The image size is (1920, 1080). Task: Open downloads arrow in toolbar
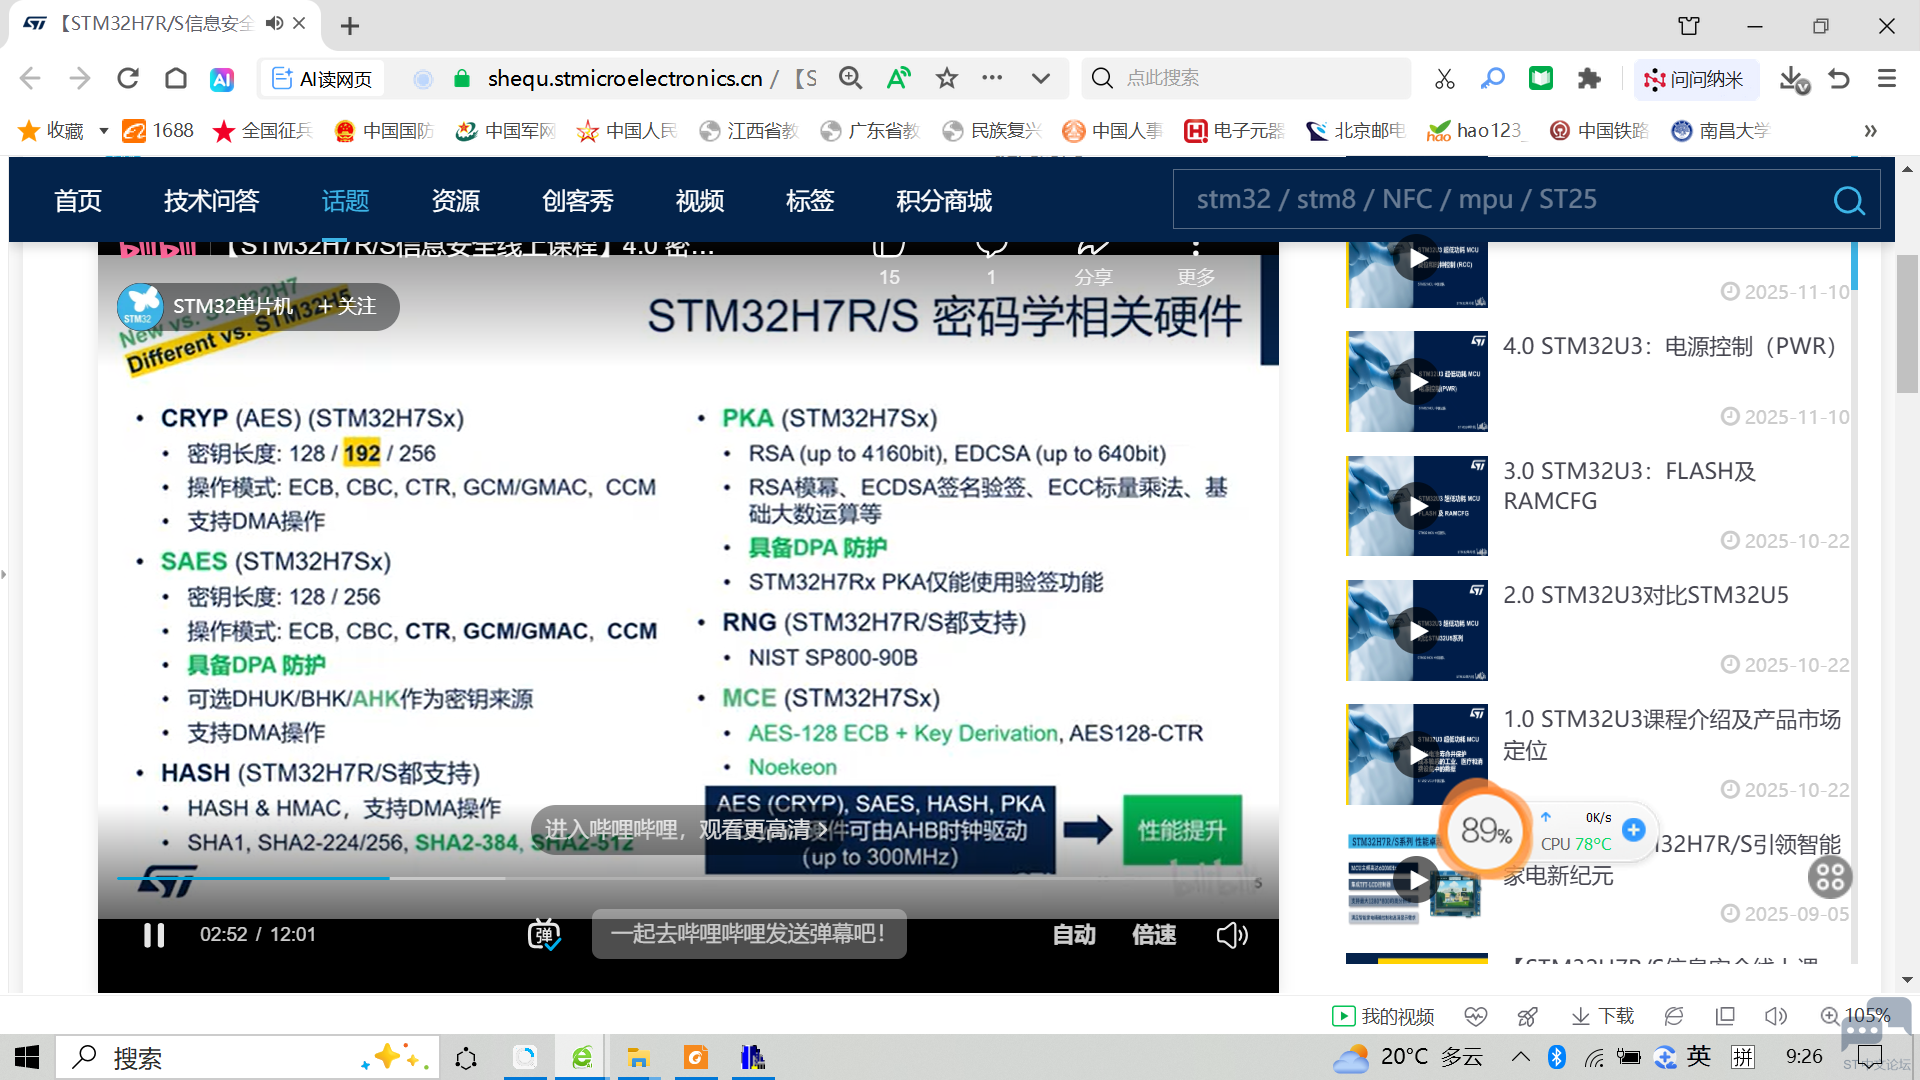pos(1793,79)
